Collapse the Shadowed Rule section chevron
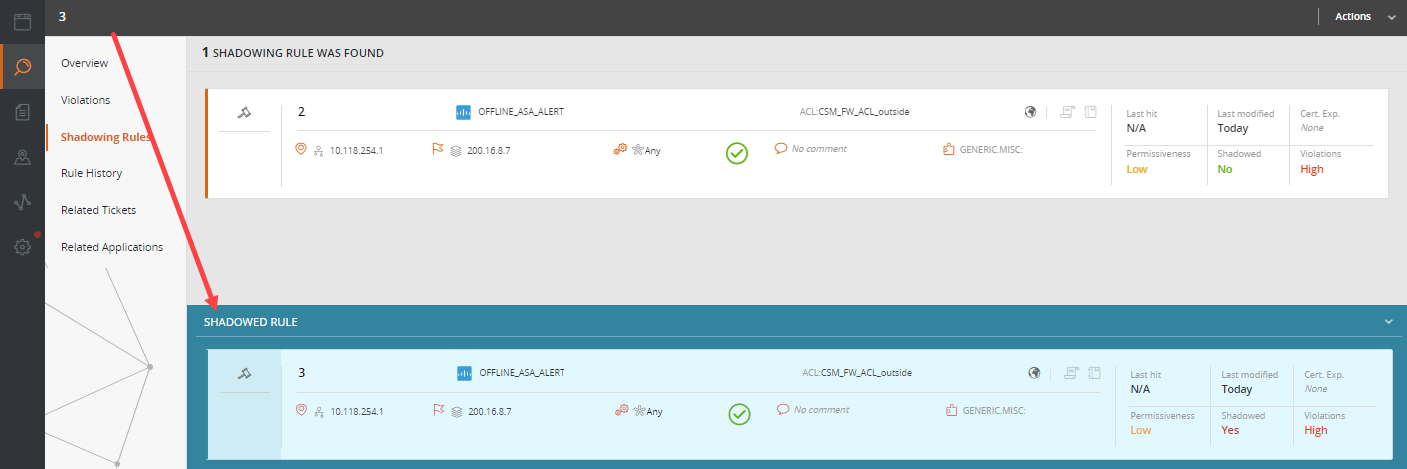1407x469 pixels. [1388, 322]
